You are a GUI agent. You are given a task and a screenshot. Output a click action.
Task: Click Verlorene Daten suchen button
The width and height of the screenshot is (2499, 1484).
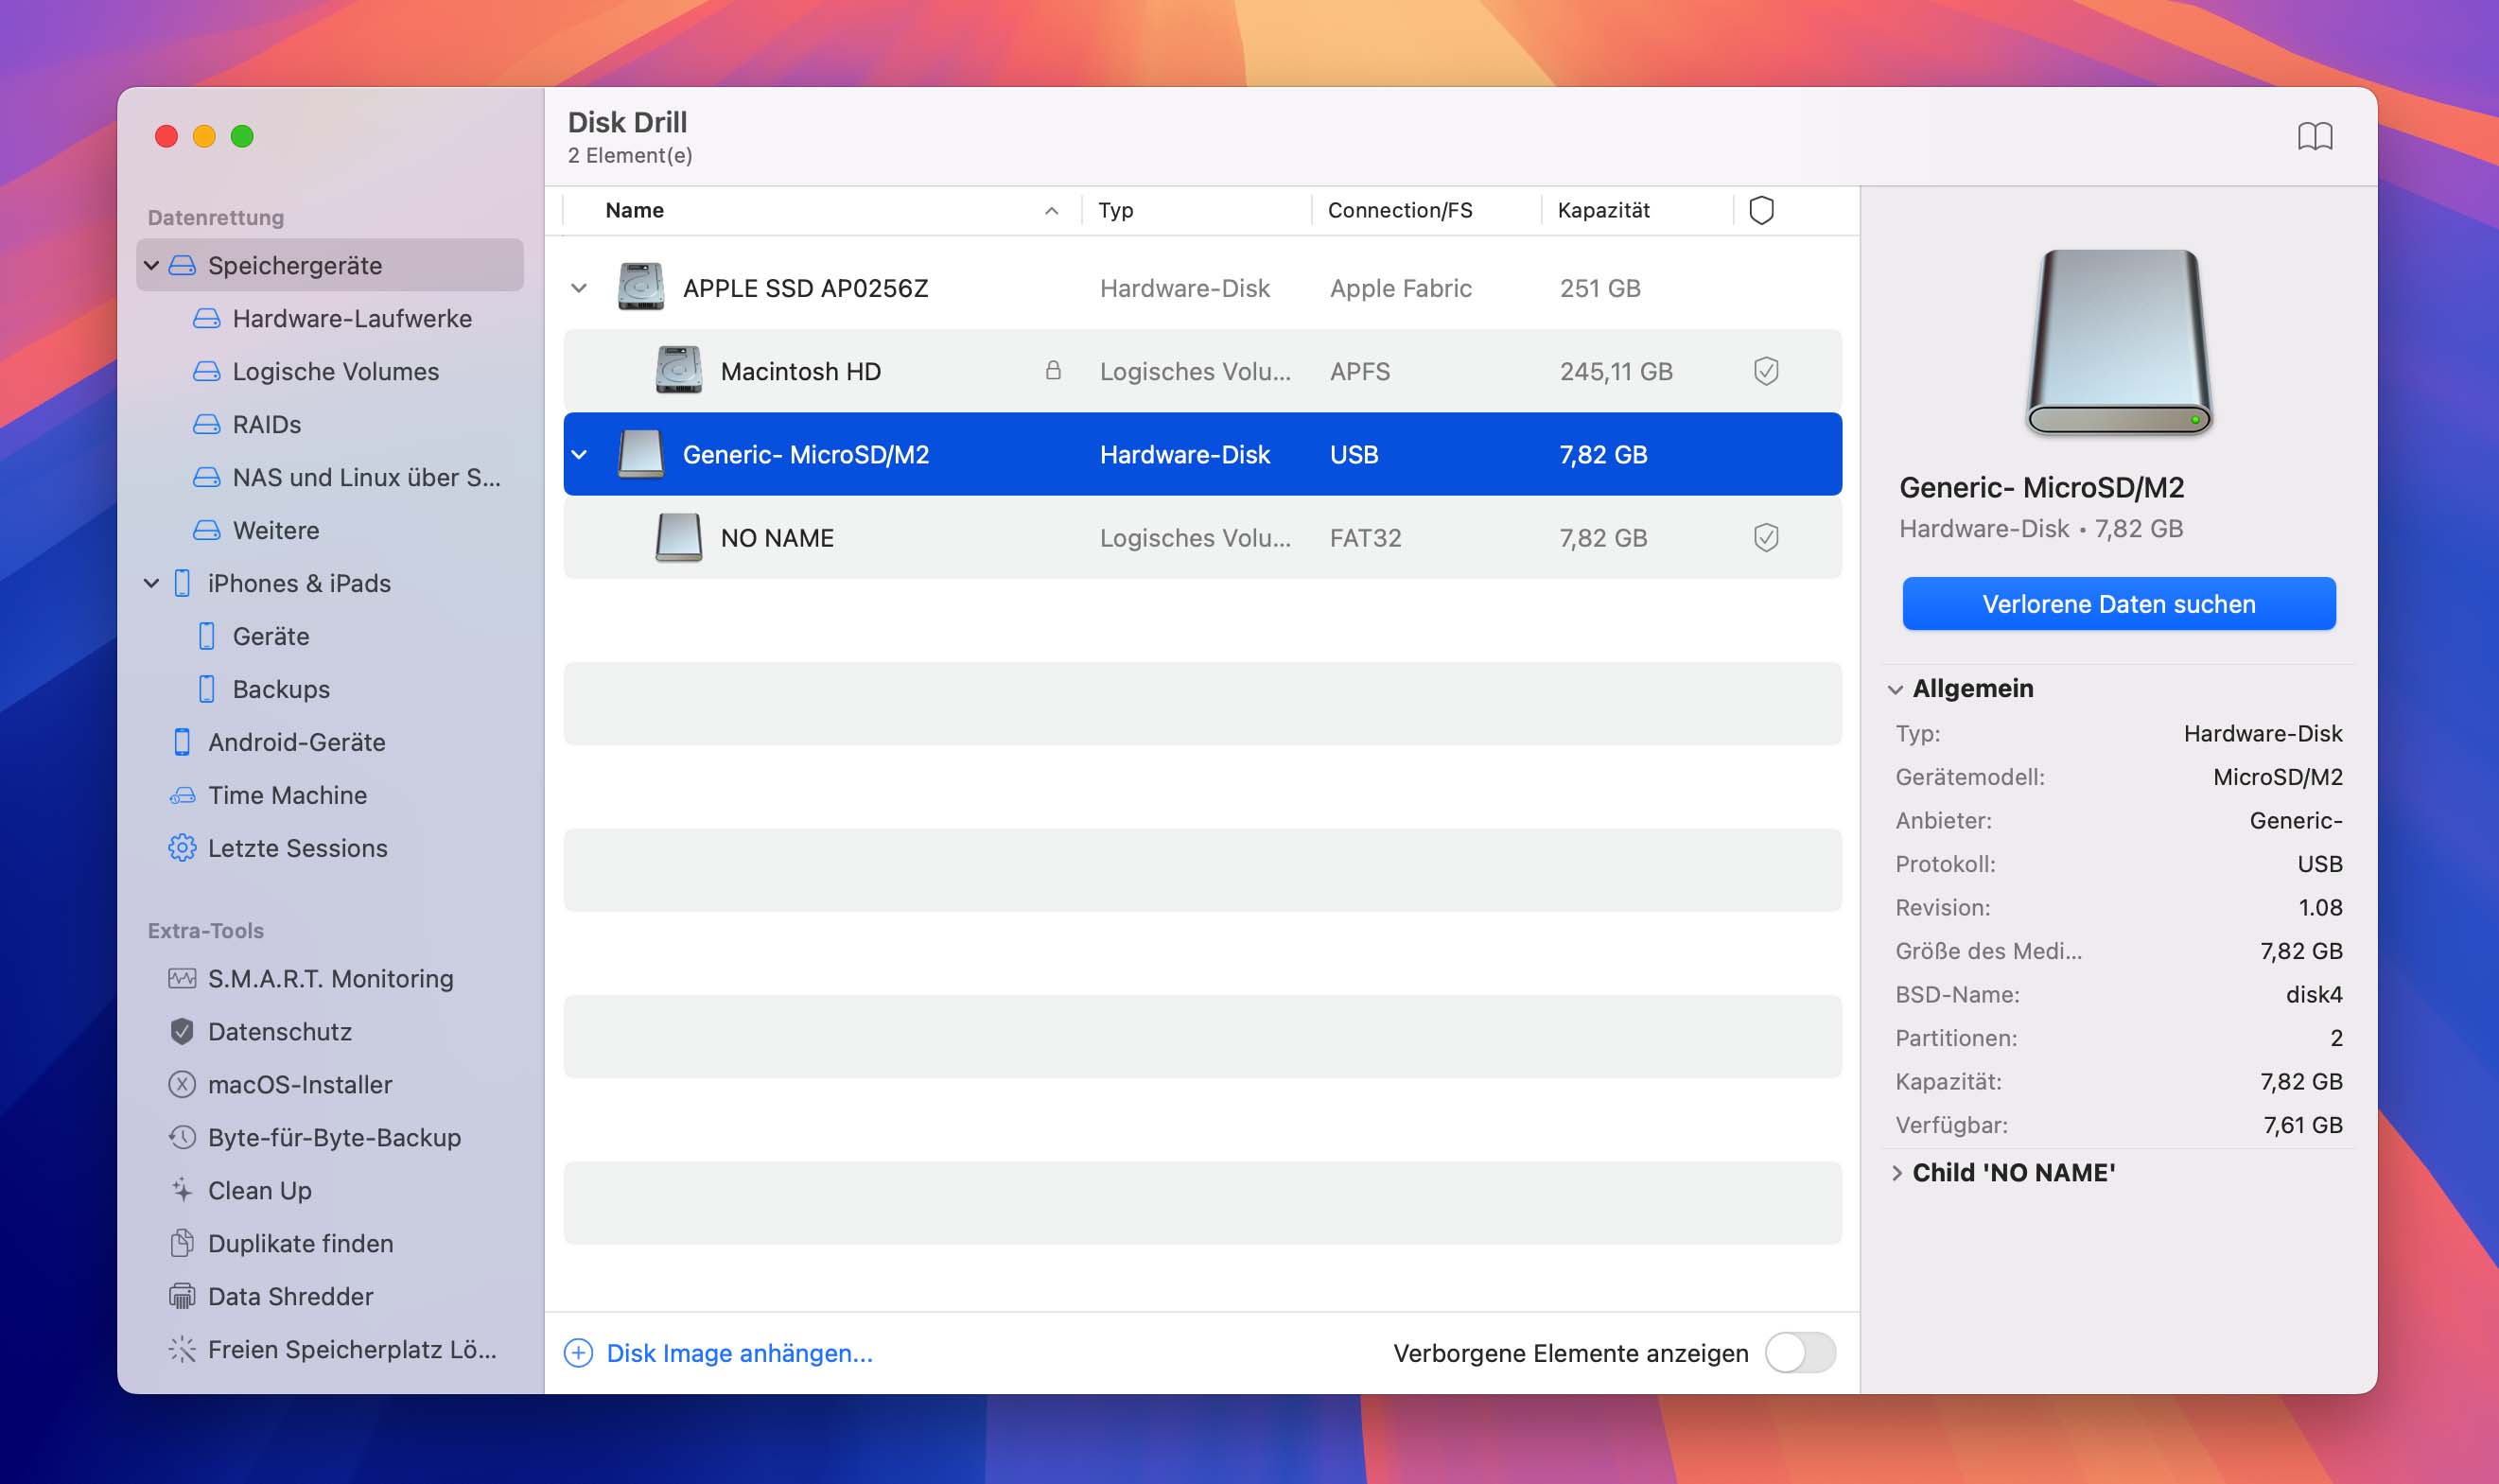[2120, 602]
